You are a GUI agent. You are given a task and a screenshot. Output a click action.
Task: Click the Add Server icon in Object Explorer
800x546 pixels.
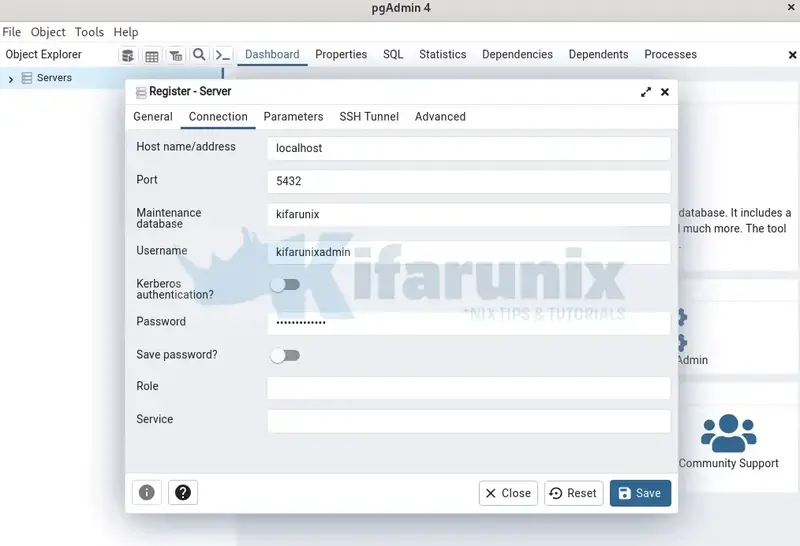(128, 55)
